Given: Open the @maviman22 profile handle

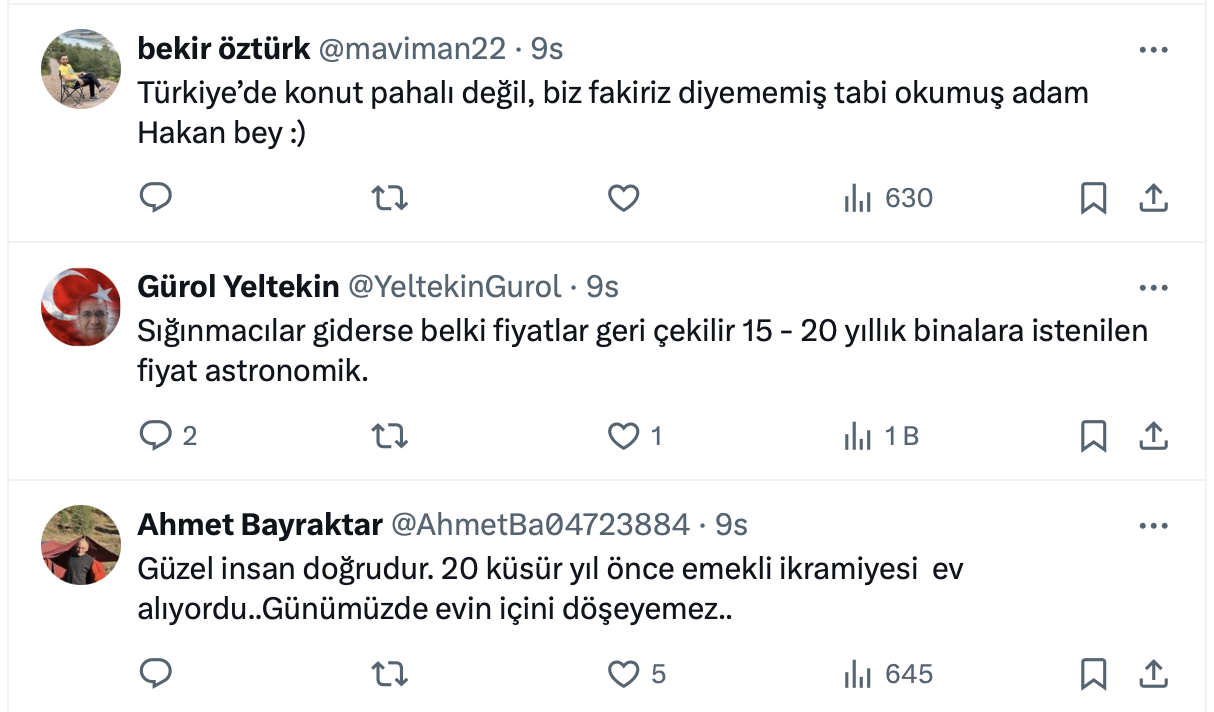Looking at the screenshot, I should 412,49.
